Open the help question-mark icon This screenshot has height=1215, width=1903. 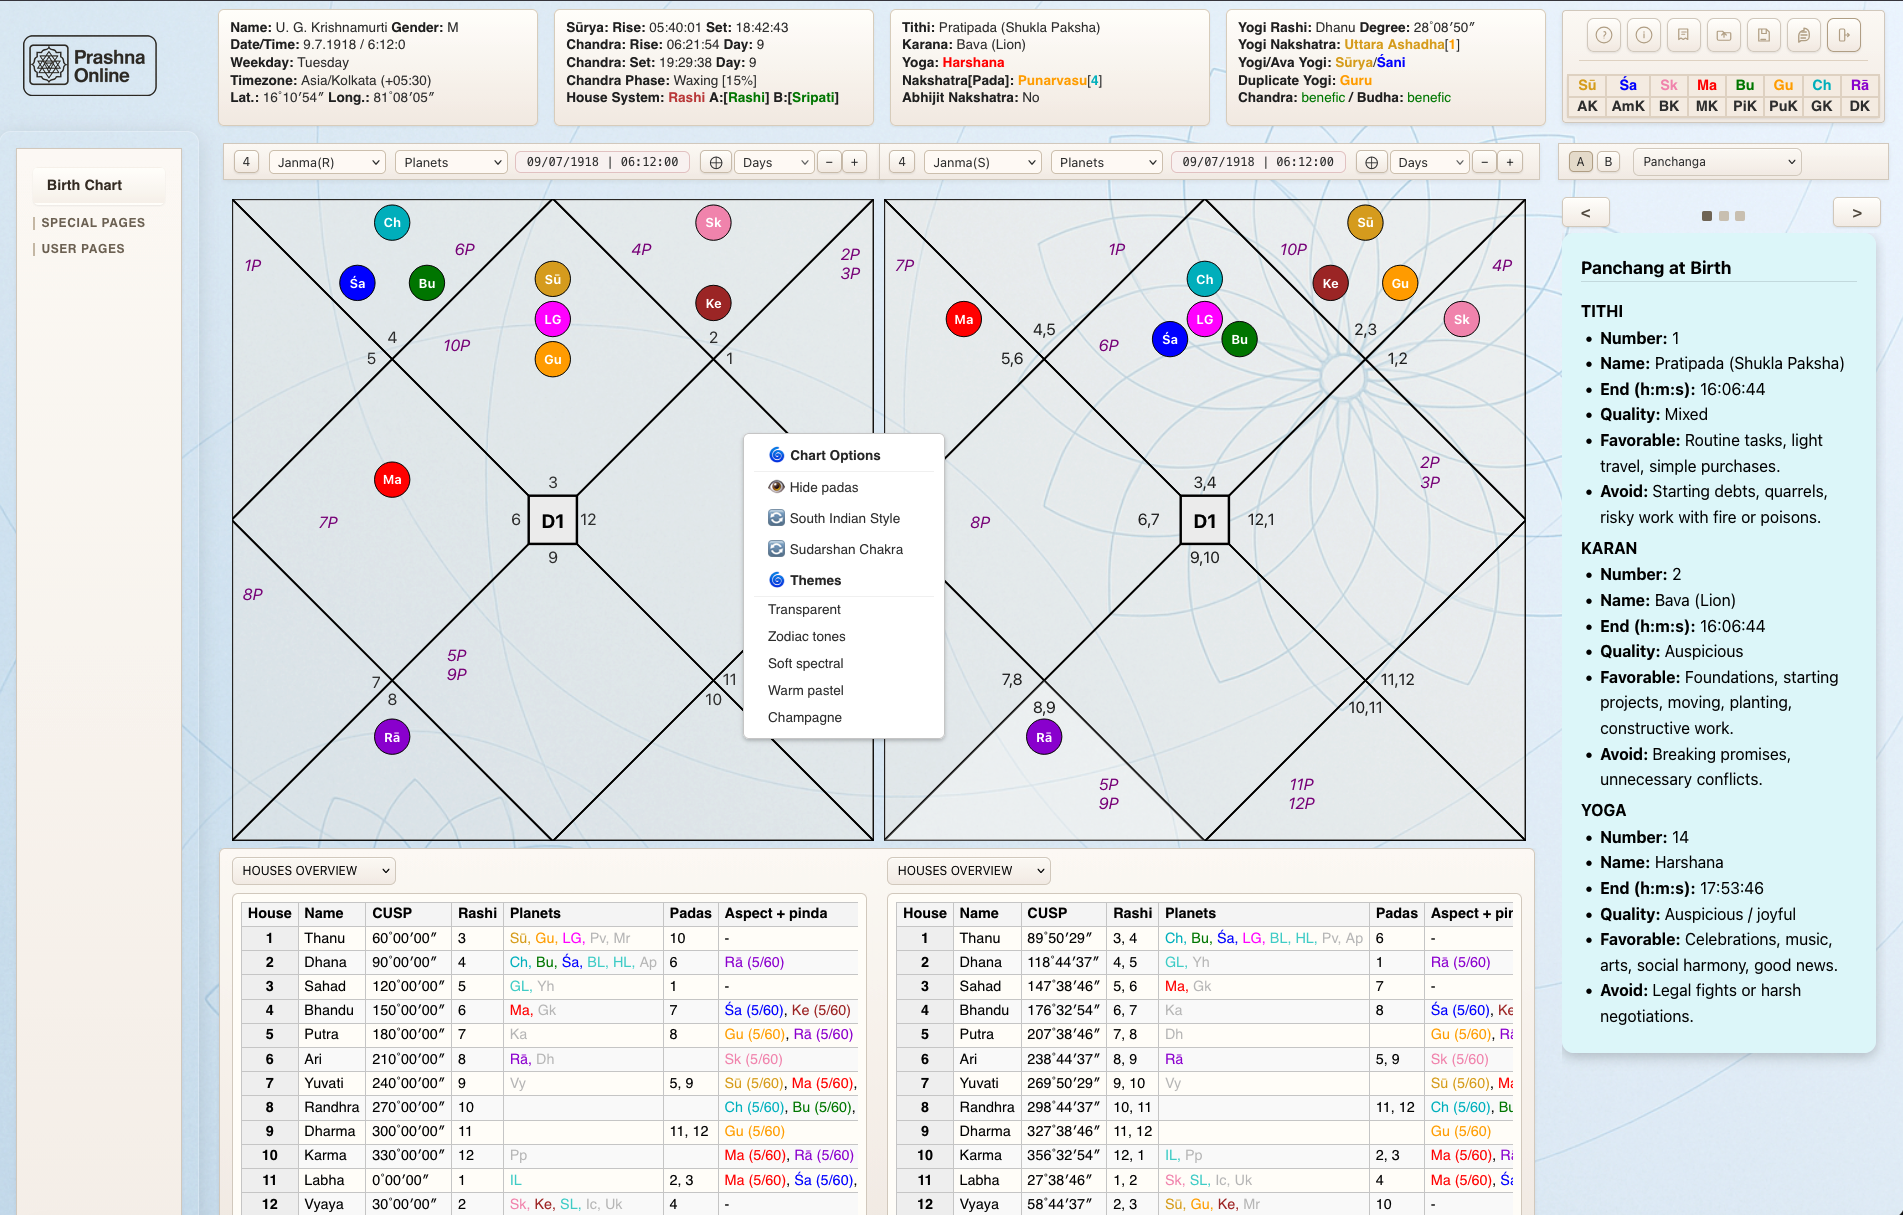pyautogui.click(x=1603, y=36)
